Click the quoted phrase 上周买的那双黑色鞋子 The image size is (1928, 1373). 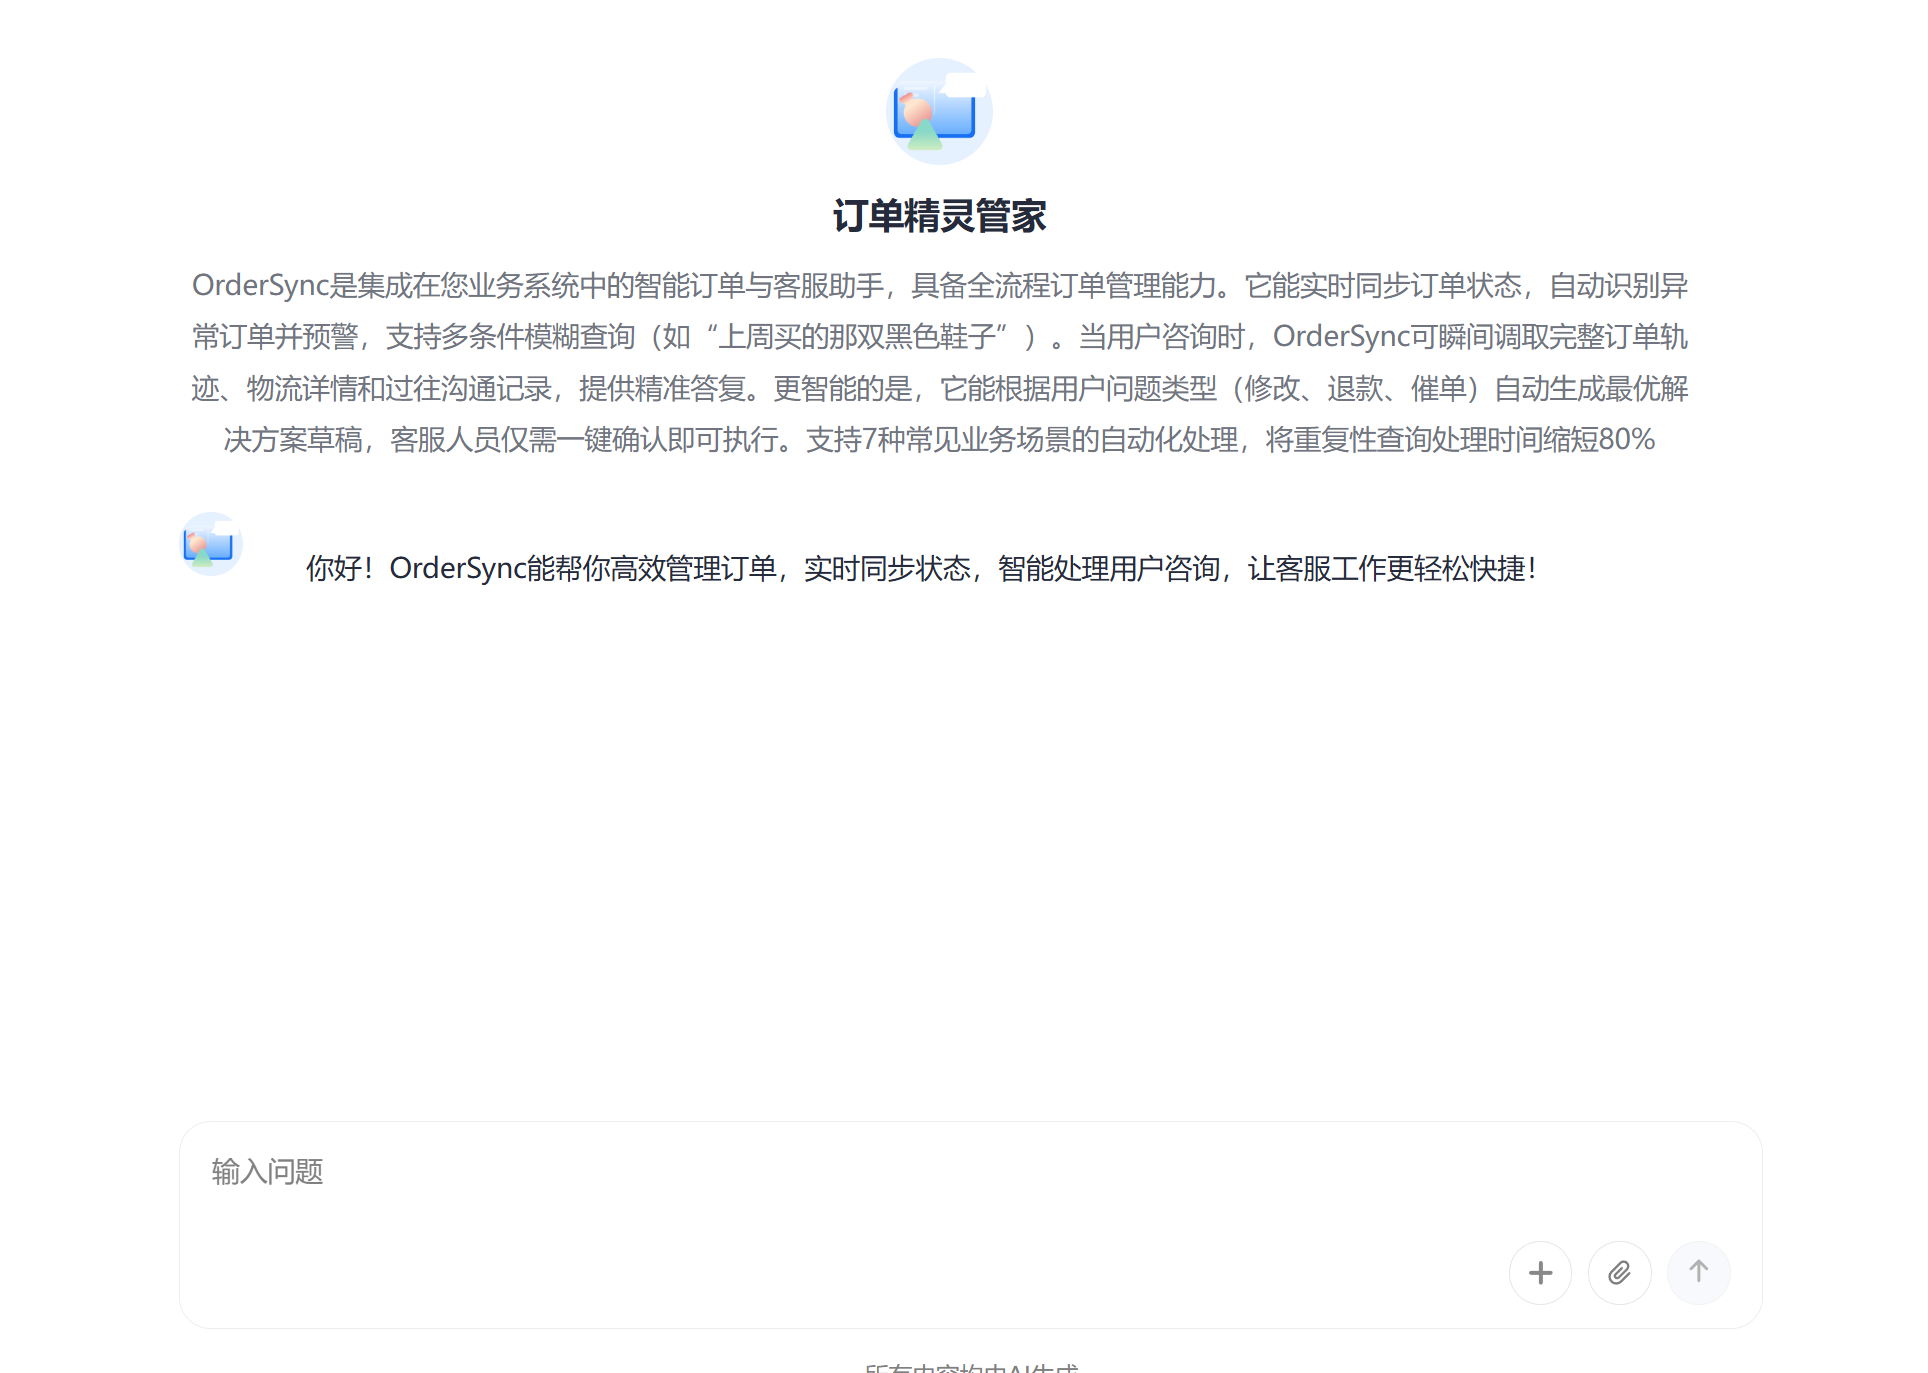tap(857, 337)
